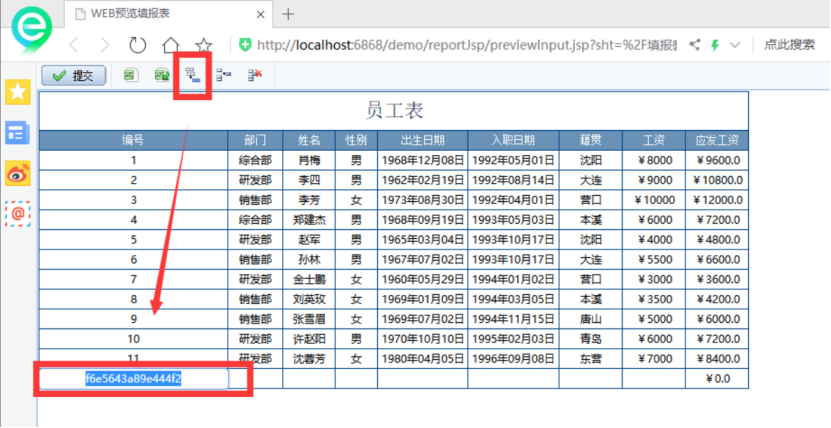831x428 pixels.
Task: Click the hire date 1992年08月14日
Action: (x=513, y=180)
